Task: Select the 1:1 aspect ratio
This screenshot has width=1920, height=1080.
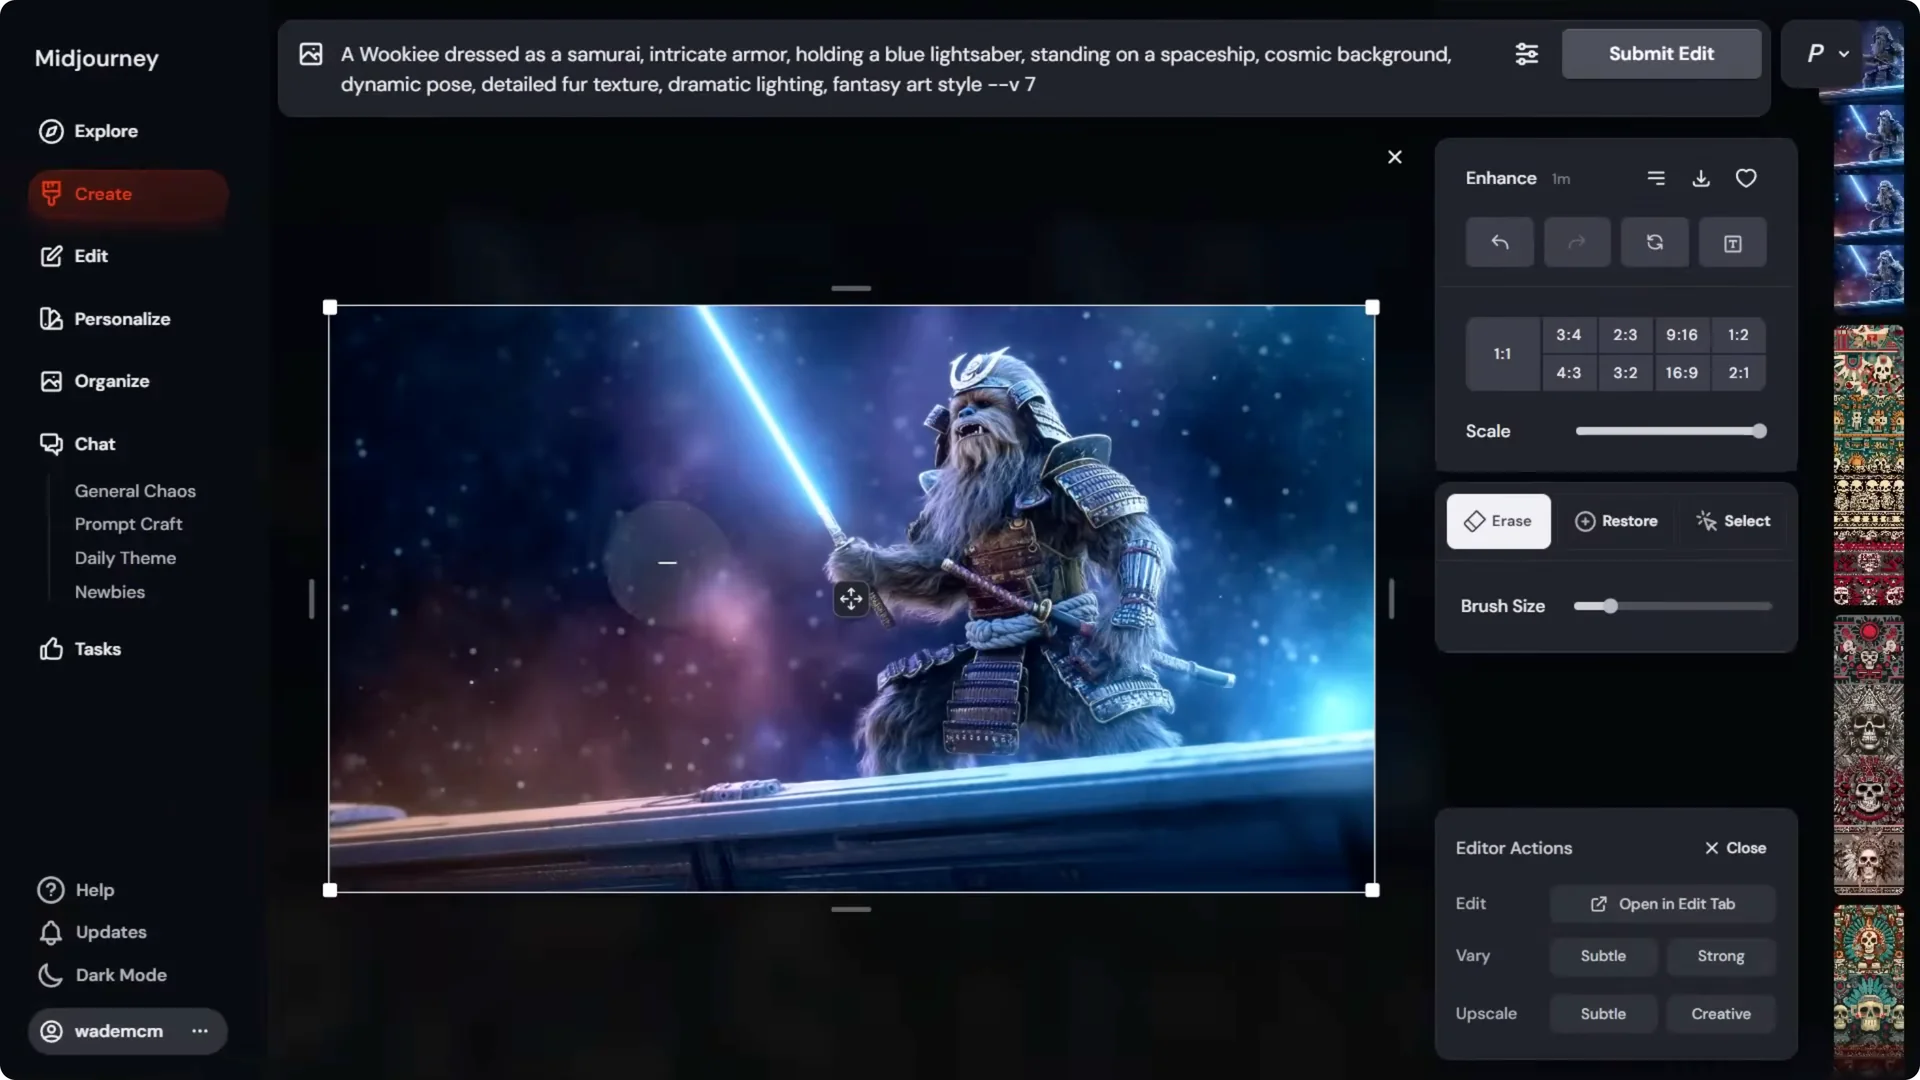Action: 1502,353
